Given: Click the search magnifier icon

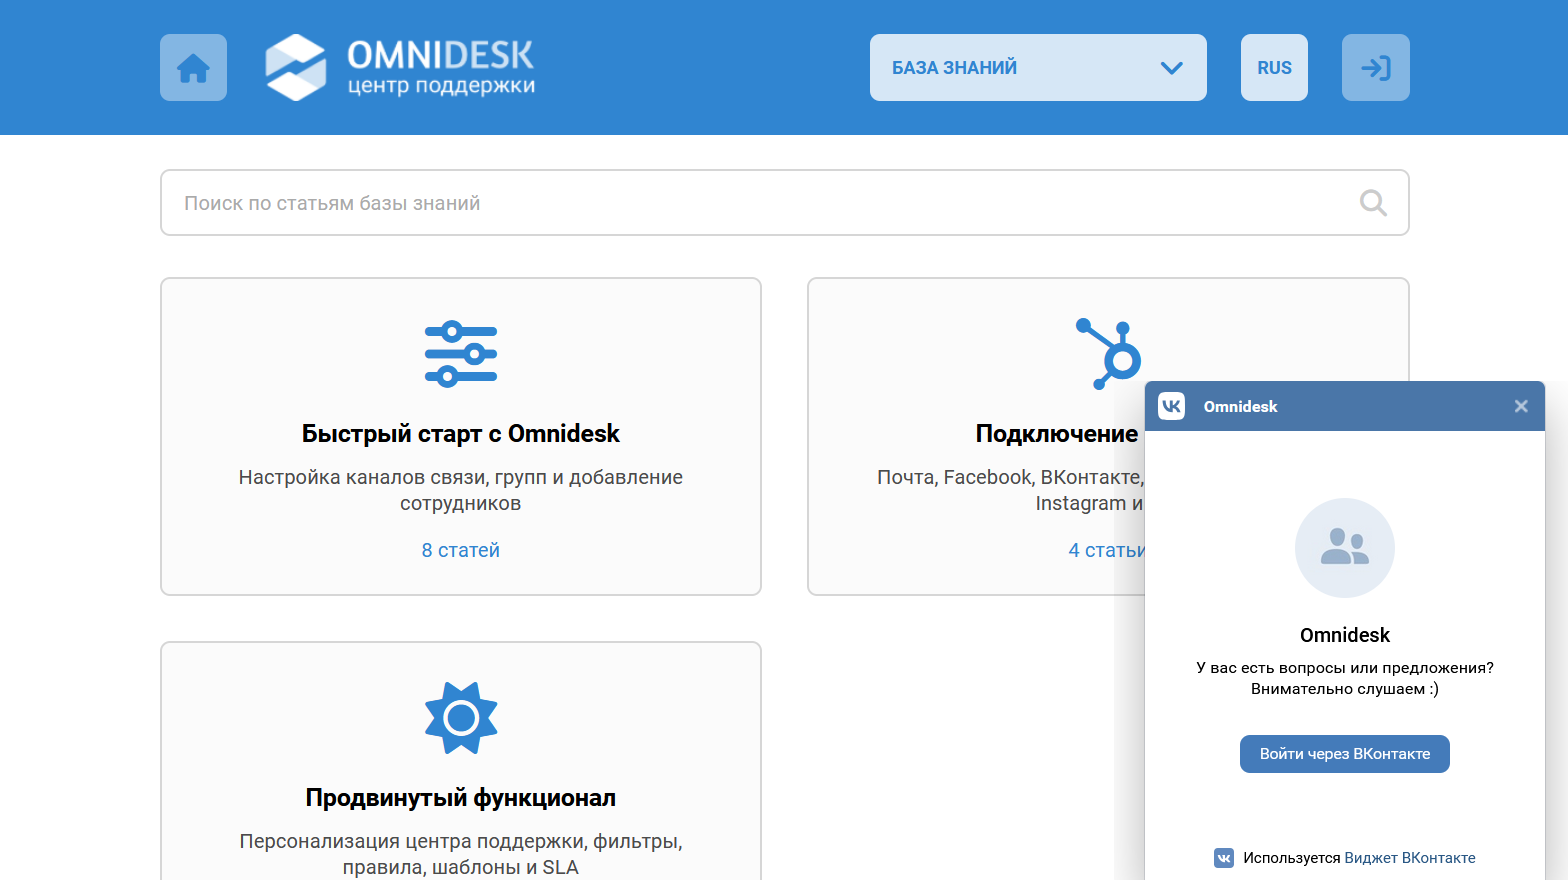Looking at the screenshot, I should (1373, 203).
